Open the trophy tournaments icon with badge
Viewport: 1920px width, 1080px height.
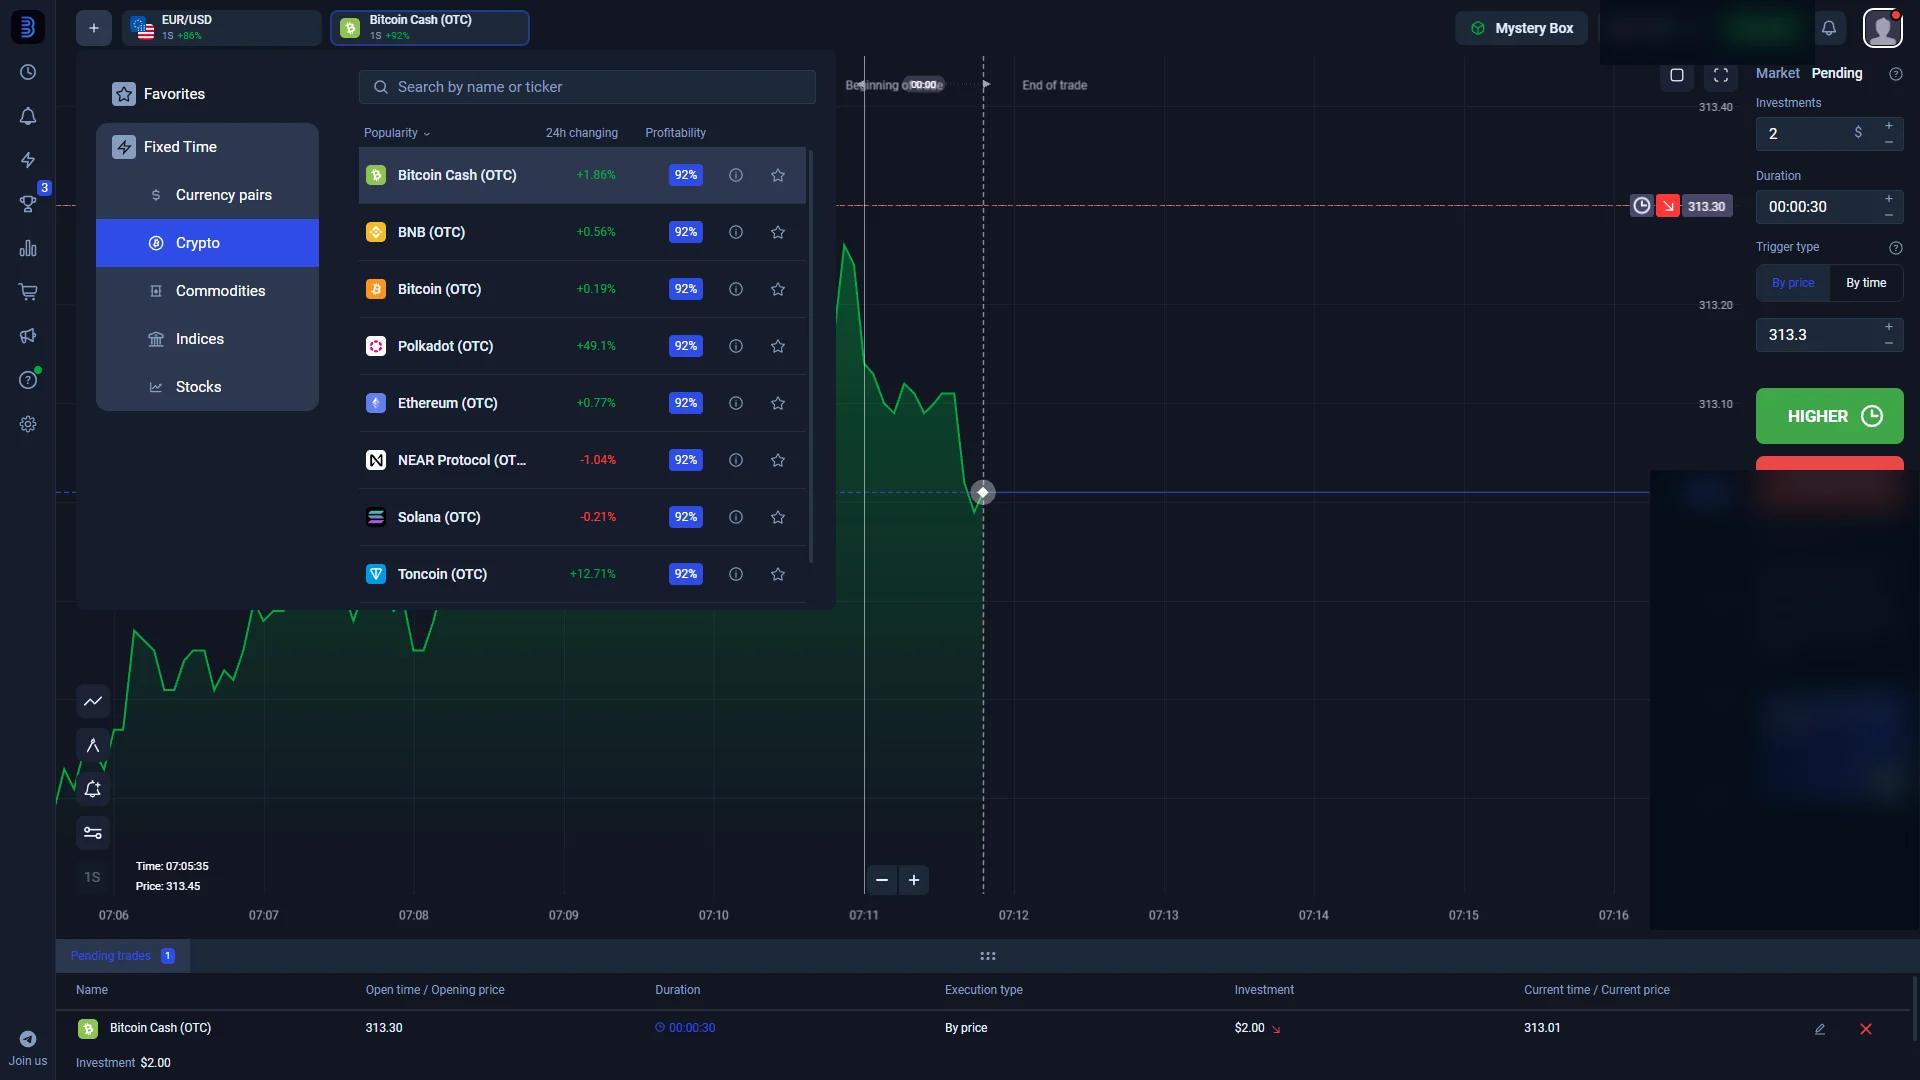[x=28, y=204]
